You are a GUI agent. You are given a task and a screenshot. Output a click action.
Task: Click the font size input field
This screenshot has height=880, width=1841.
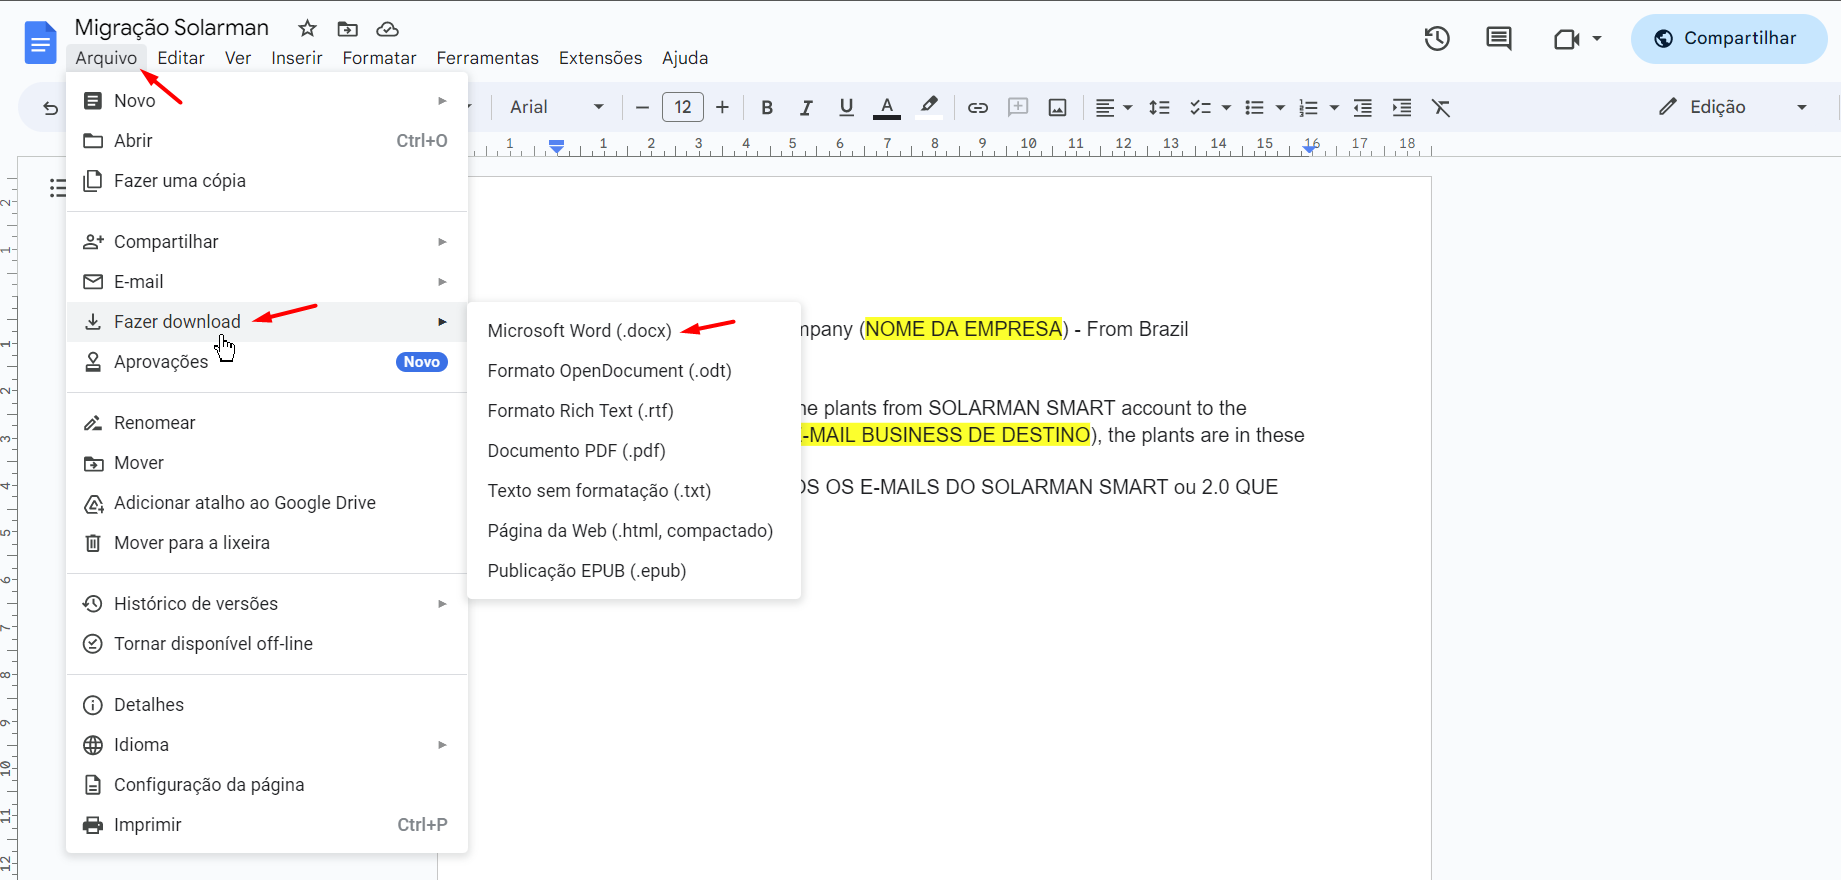click(x=683, y=108)
